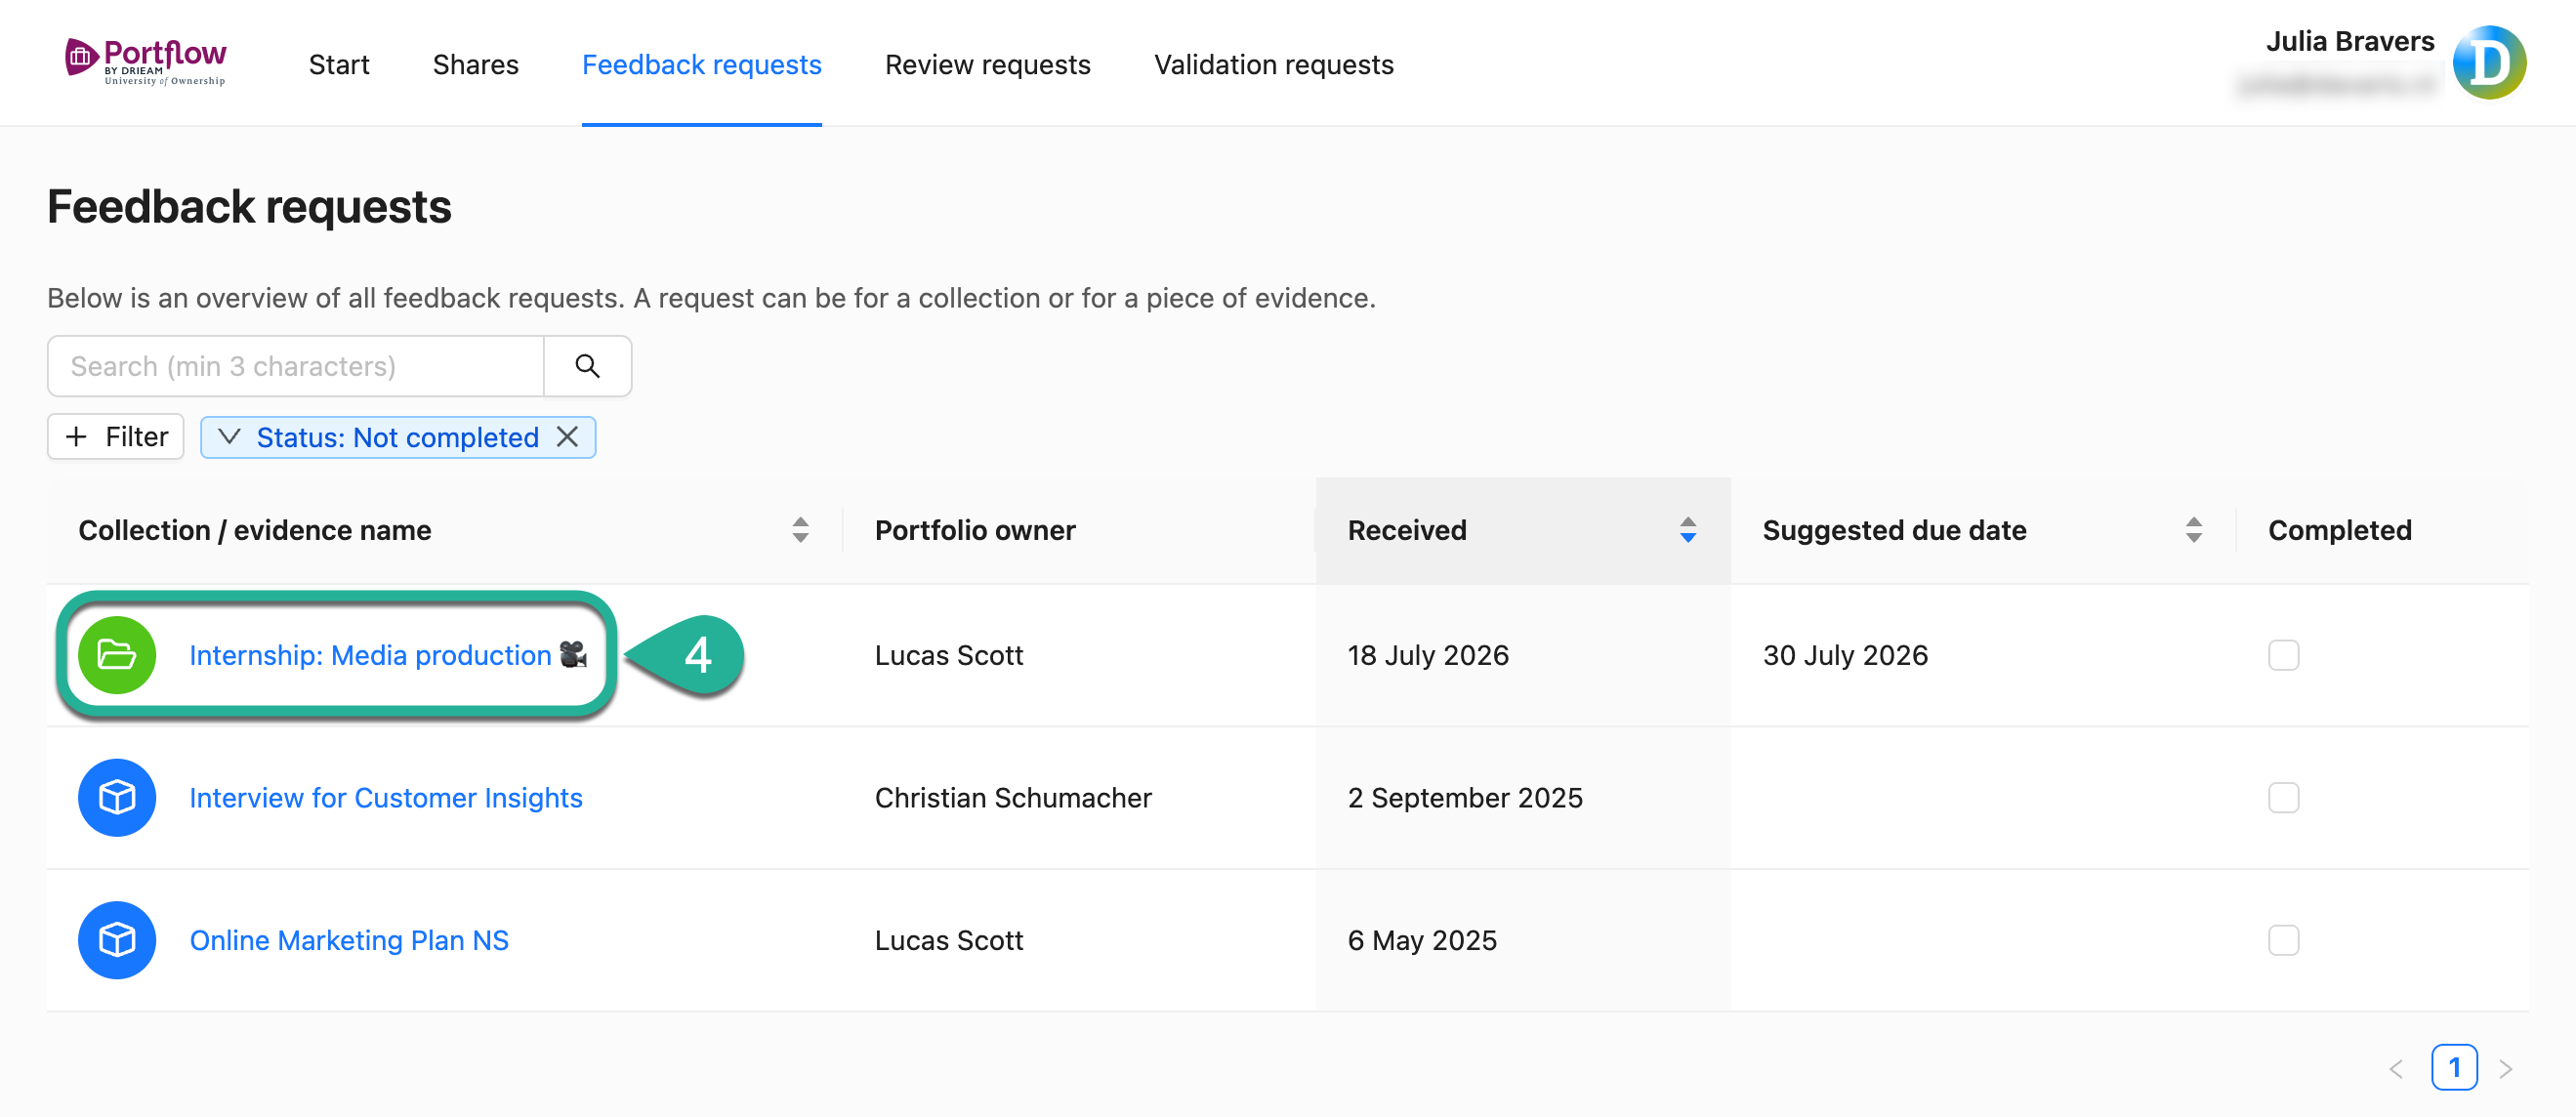
Task: Click the 18 July 2026 received date
Action: (x=1428, y=655)
